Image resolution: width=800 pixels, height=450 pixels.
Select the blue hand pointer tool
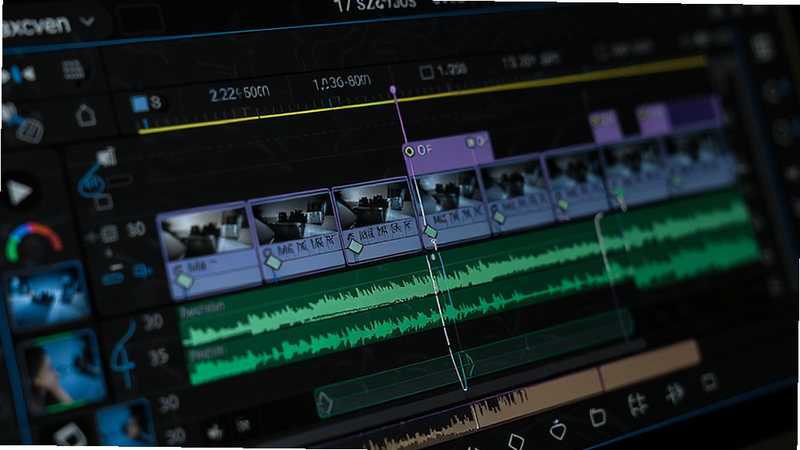[x=92, y=181]
